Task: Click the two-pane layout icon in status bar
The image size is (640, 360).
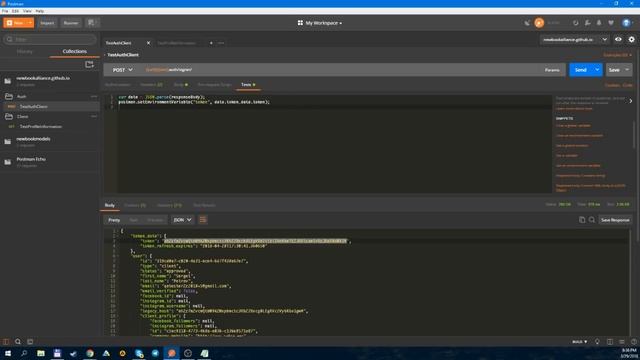Action: tap(610, 342)
